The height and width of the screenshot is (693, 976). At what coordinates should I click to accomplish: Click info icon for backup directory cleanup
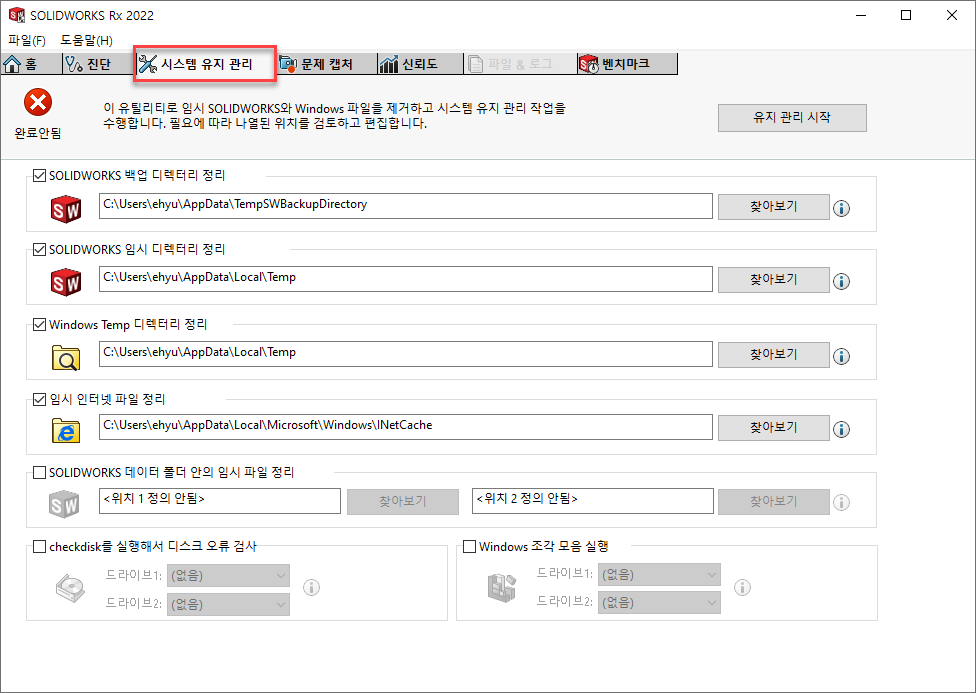pos(842,208)
